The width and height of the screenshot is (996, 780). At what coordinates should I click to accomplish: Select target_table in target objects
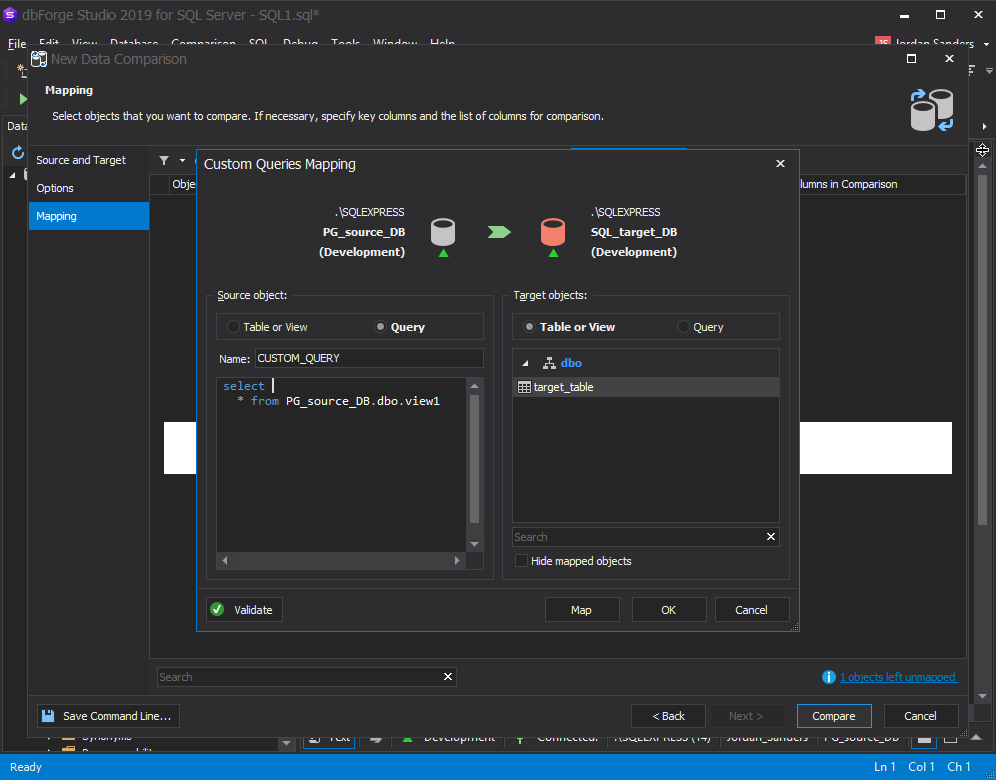646,387
